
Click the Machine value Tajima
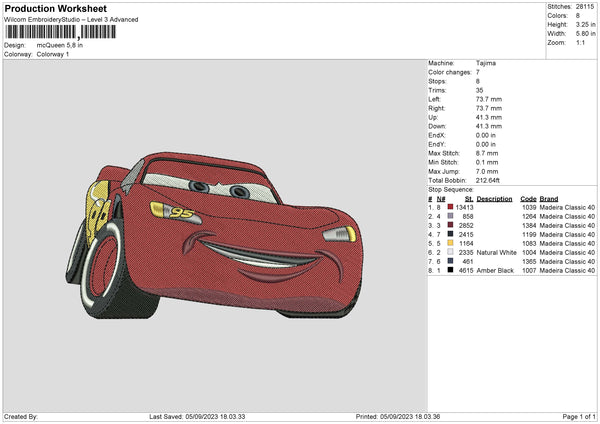coord(486,63)
